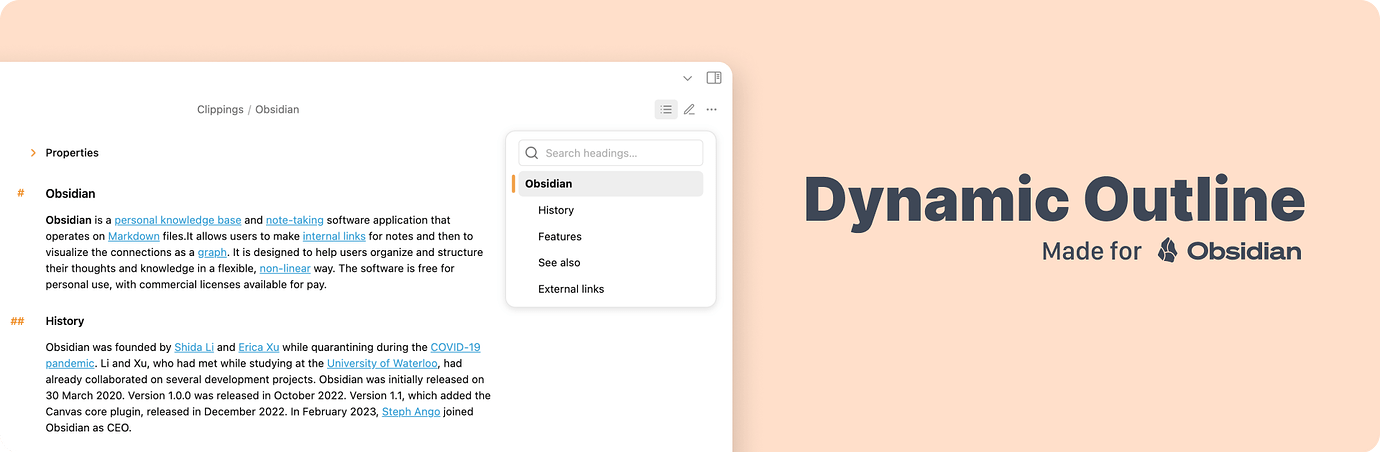The height and width of the screenshot is (452, 1380).
Task: Click the double hash H2 marker
Action: click(18, 321)
